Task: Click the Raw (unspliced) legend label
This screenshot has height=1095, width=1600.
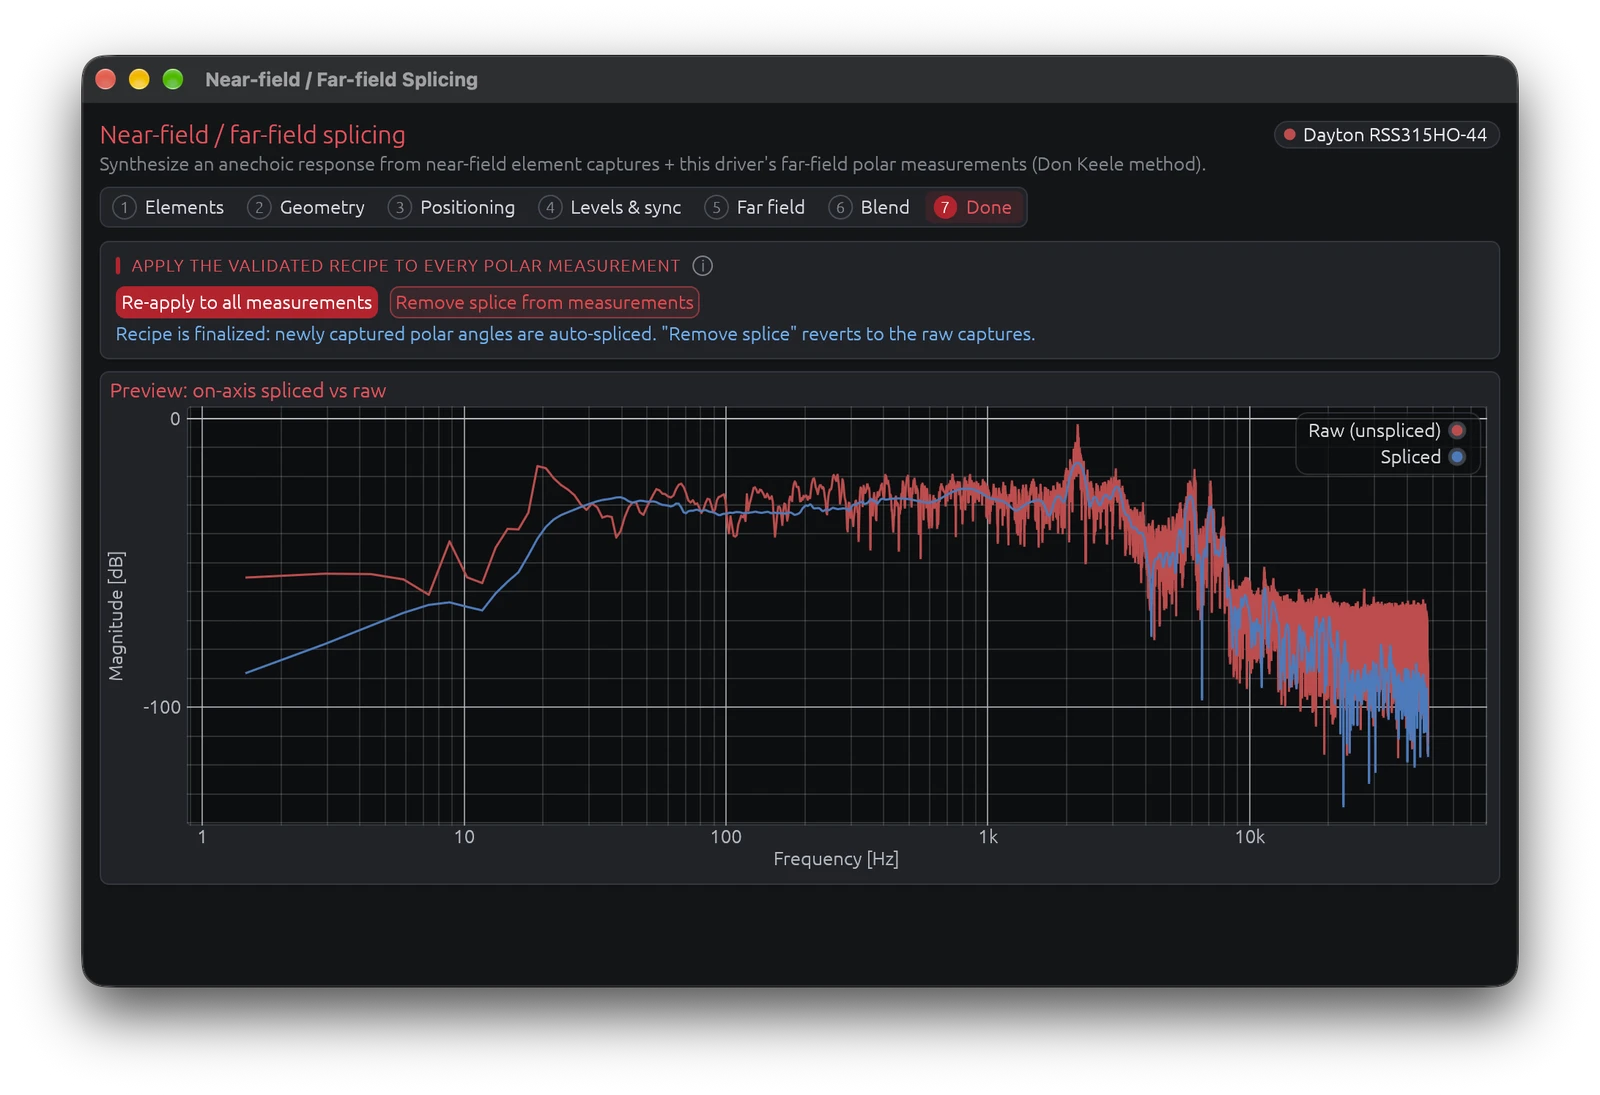Action: pos(1374,431)
